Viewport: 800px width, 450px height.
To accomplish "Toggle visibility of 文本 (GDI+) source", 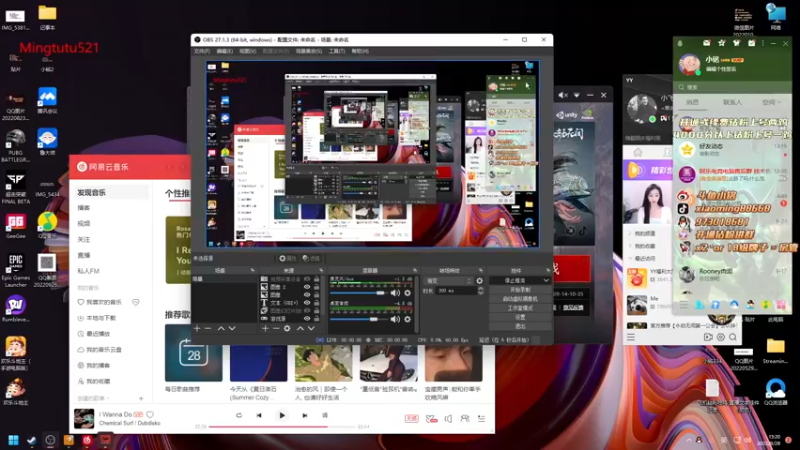I will coord(307,303).
